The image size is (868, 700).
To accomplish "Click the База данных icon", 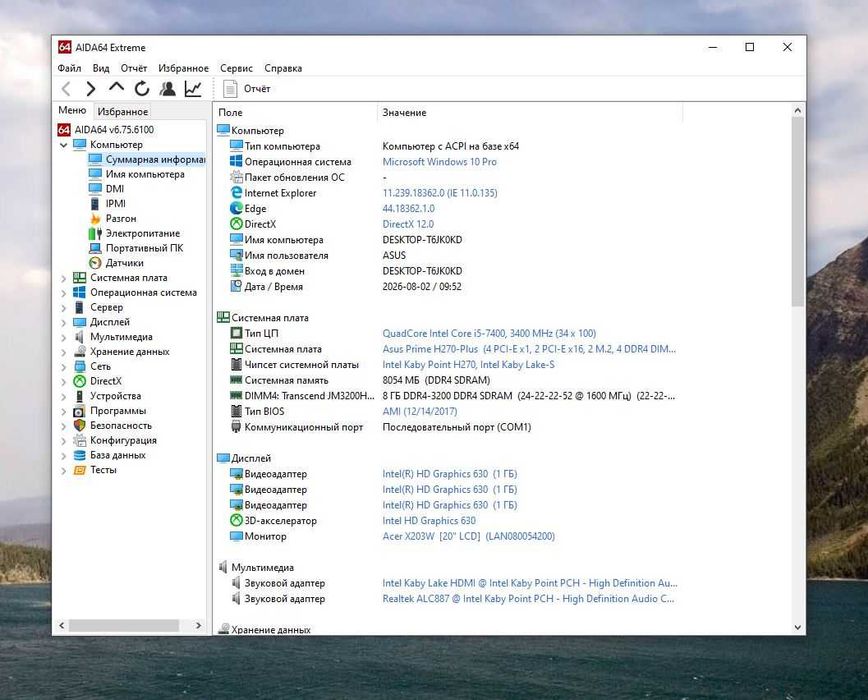I will pyautogui.click(x=80, y=455).
